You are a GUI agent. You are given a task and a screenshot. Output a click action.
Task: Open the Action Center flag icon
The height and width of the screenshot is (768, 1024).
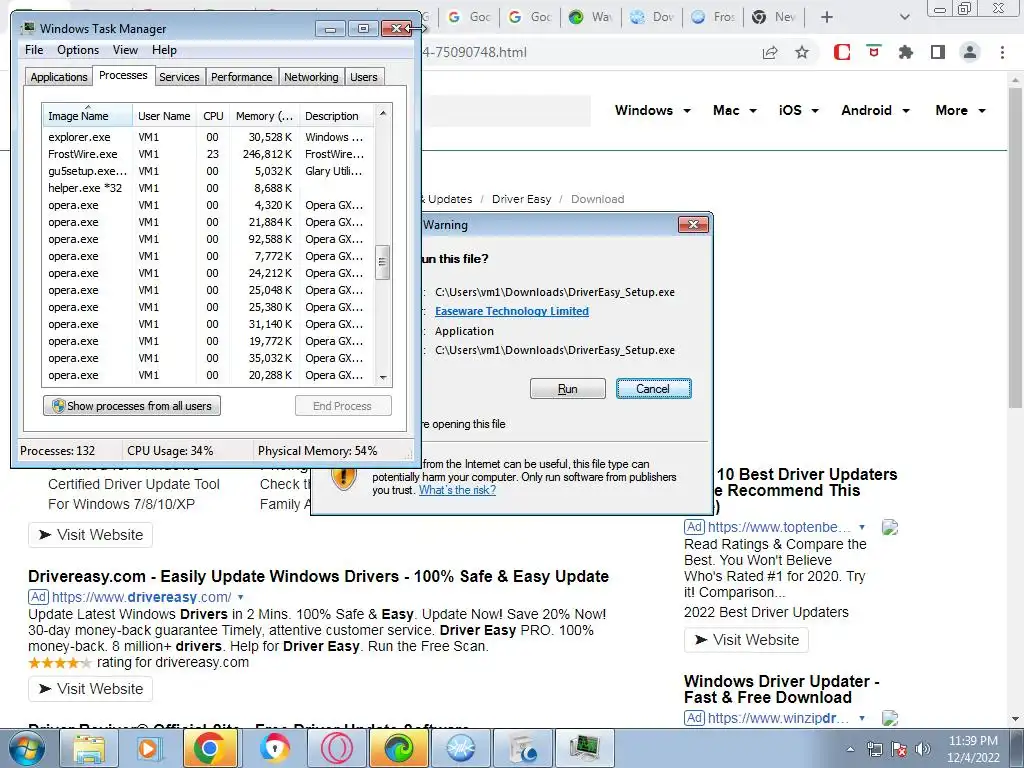[899, 749]
